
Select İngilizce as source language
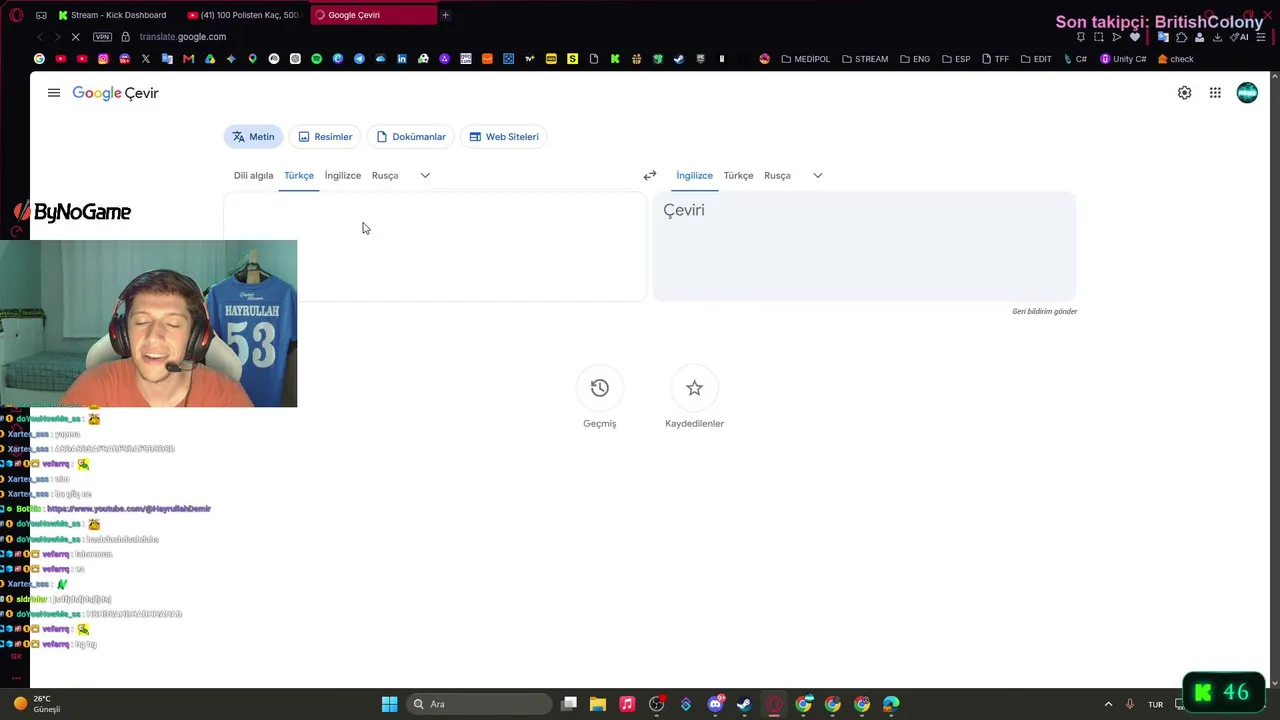pos(343,175)
